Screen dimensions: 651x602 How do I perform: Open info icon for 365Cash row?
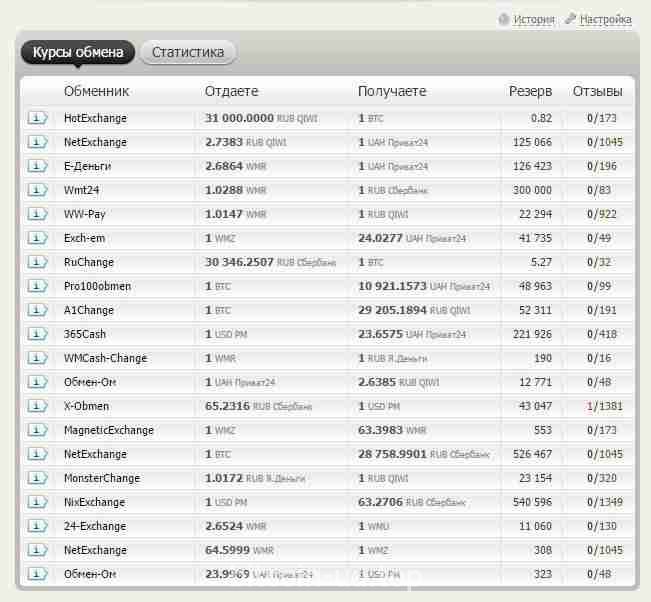pos(37,334)
